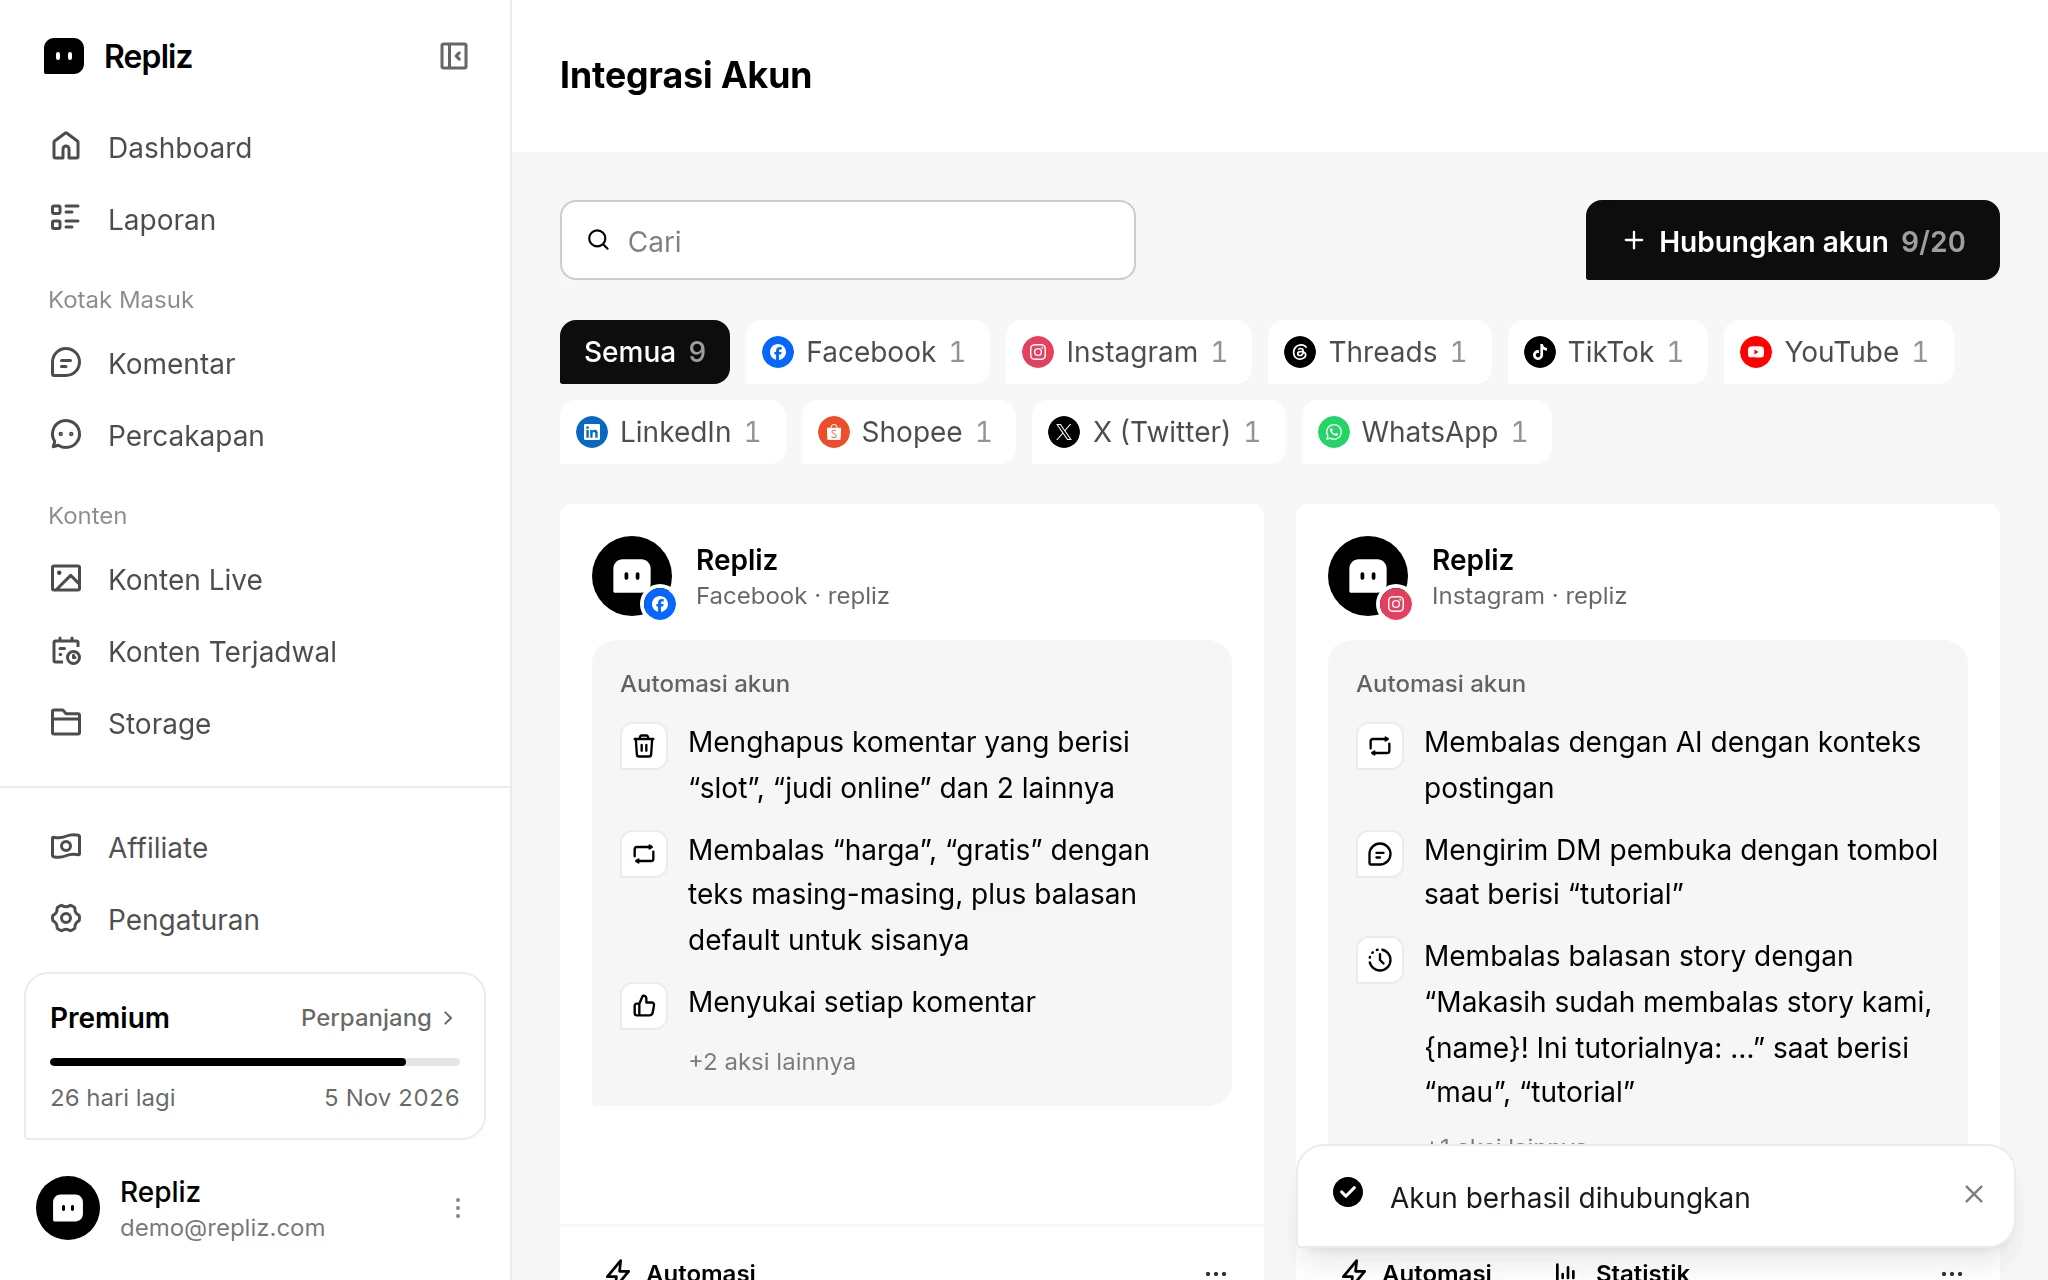Click Perpanjang link in Premium card

378,1018
